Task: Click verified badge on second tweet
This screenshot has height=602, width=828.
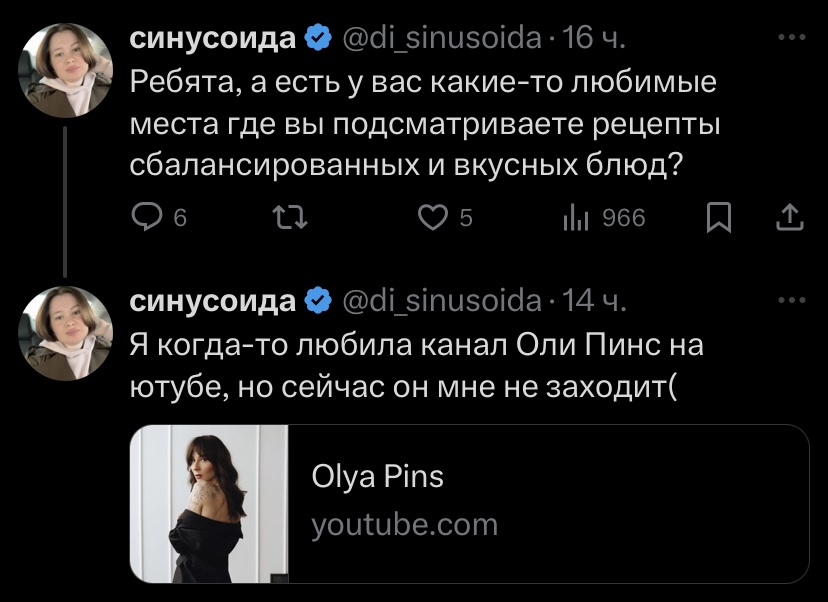Action: (318, 301)
